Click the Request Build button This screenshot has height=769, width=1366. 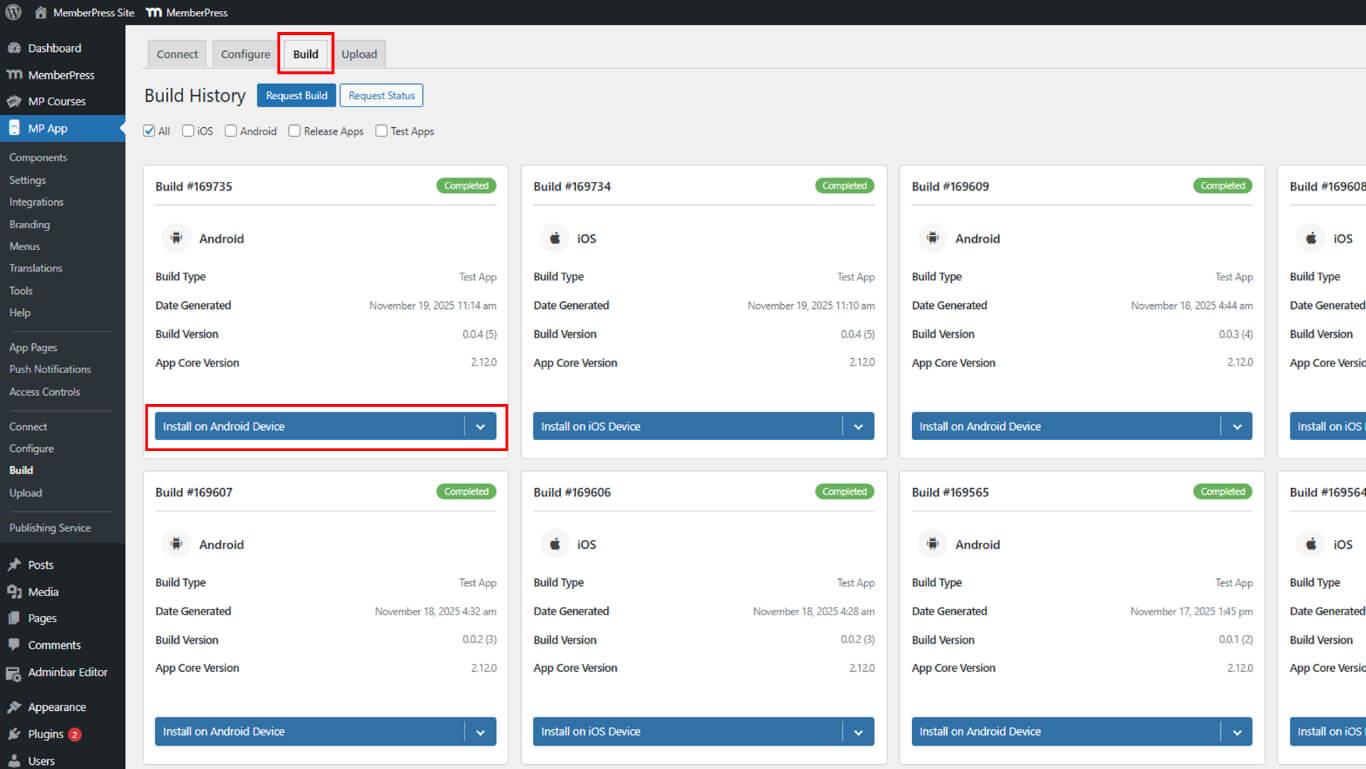pos(296,95)
